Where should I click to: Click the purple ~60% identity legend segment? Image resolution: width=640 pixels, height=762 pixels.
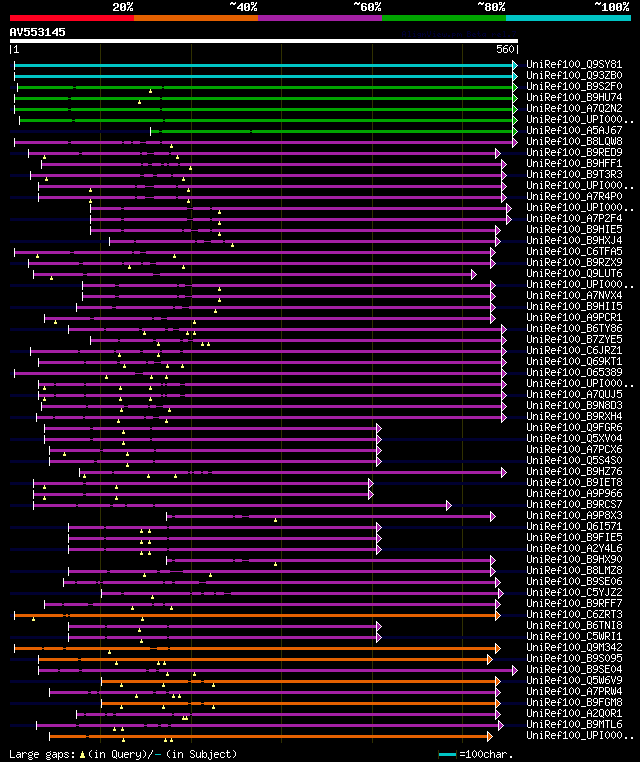click(320, 18)
